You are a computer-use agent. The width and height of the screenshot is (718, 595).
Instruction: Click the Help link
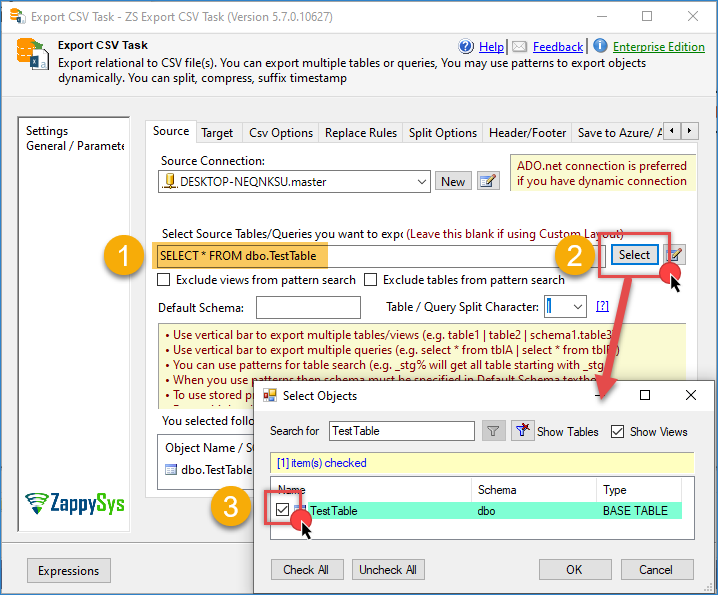click(491, 47)
